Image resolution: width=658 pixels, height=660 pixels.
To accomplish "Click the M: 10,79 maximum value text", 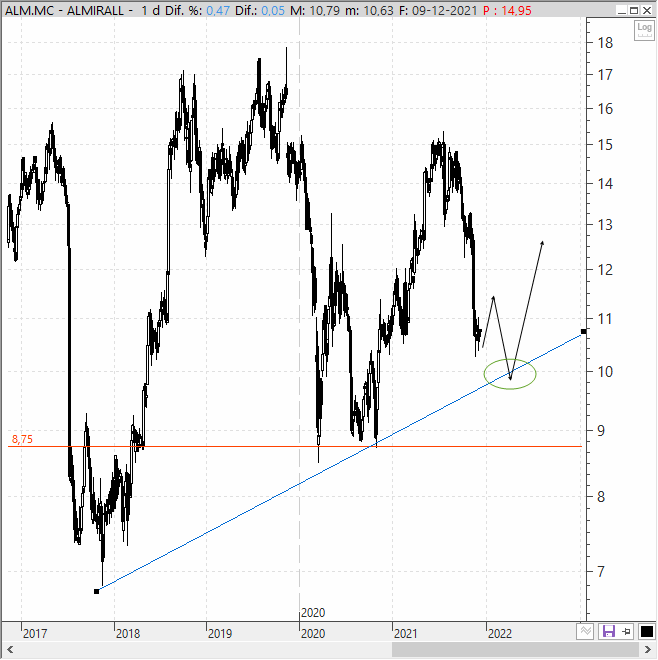I will [315, 11].
